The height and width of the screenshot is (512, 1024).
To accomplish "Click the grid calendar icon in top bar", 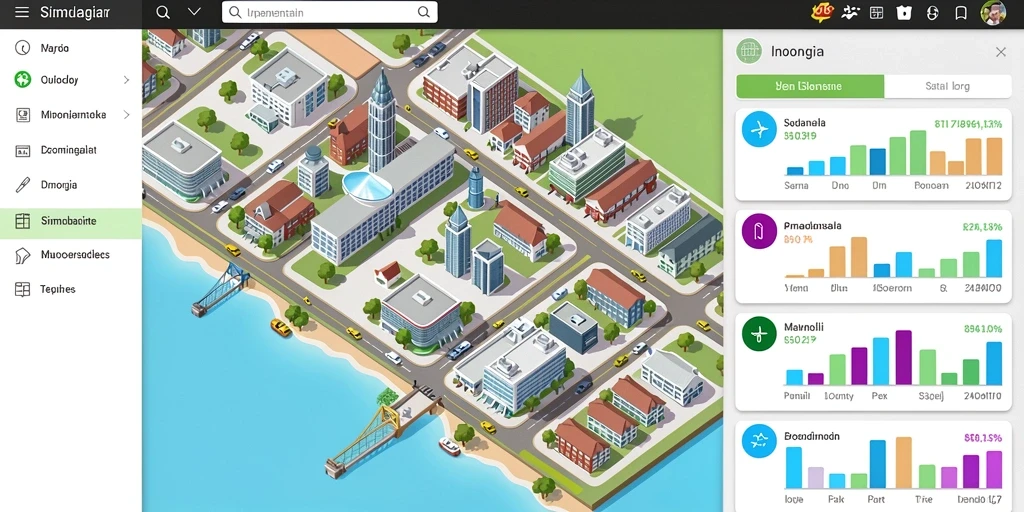I will (x=876, y=12).
